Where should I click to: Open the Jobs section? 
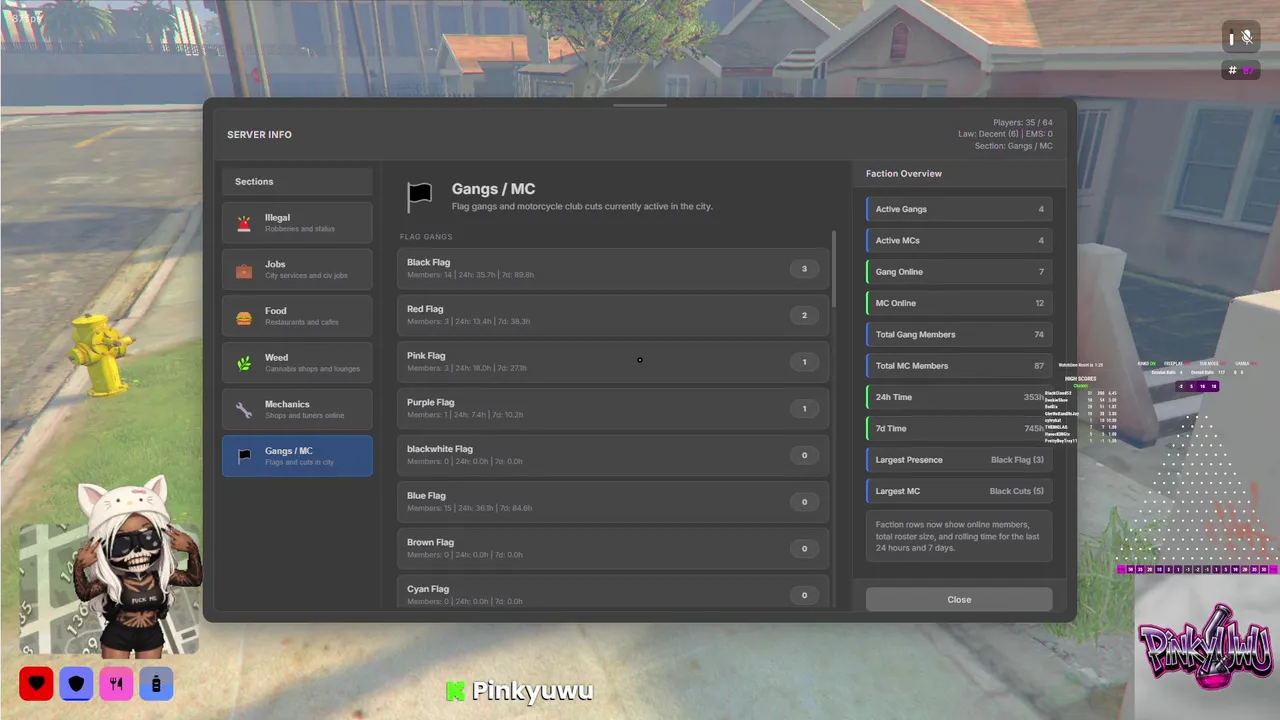297,270
